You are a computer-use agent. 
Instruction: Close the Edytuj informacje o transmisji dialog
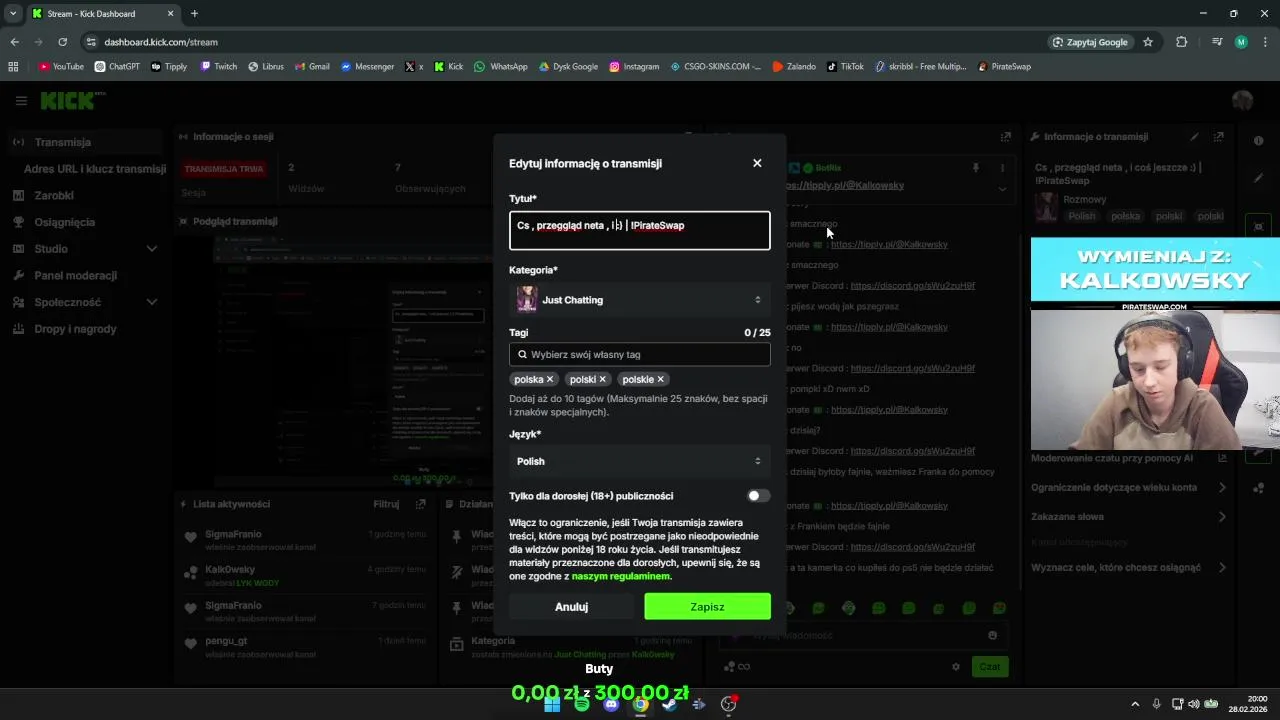tap(757, 163)
